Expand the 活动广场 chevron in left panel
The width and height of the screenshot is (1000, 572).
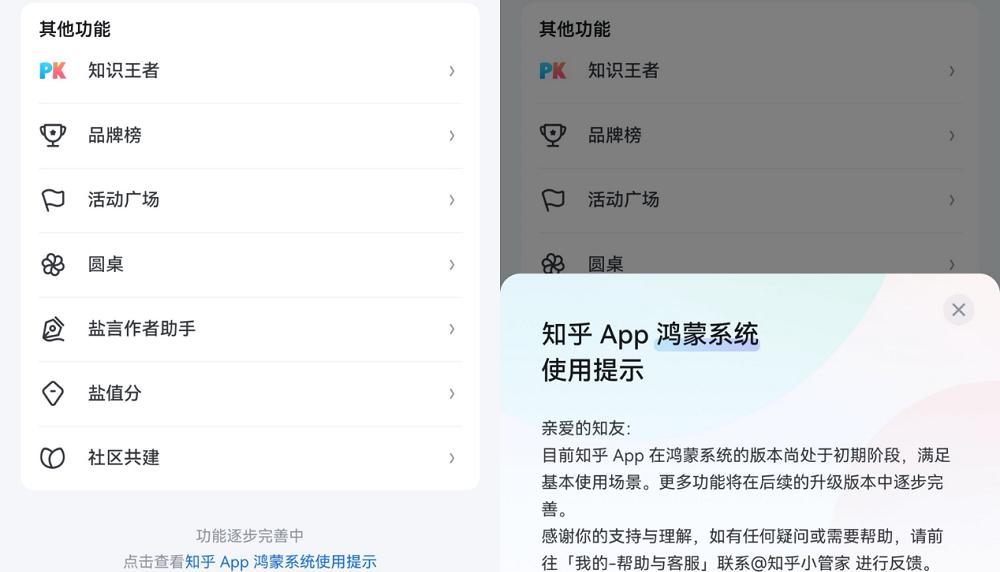tap(452, 200)
